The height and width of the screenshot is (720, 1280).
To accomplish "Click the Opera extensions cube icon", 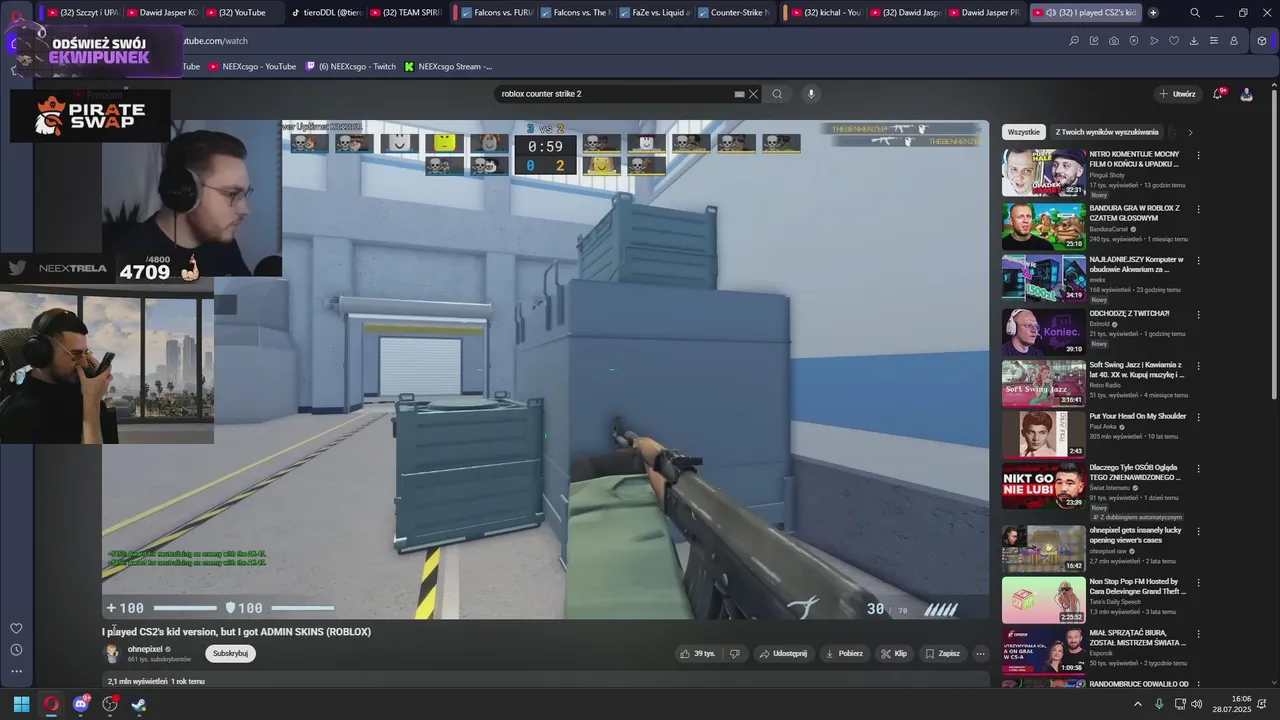I will tap(1262, 41).
